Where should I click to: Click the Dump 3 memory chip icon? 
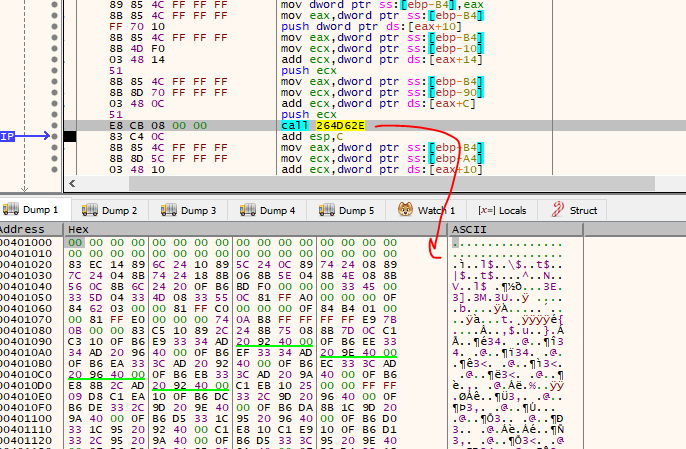(x=168, y=210)
